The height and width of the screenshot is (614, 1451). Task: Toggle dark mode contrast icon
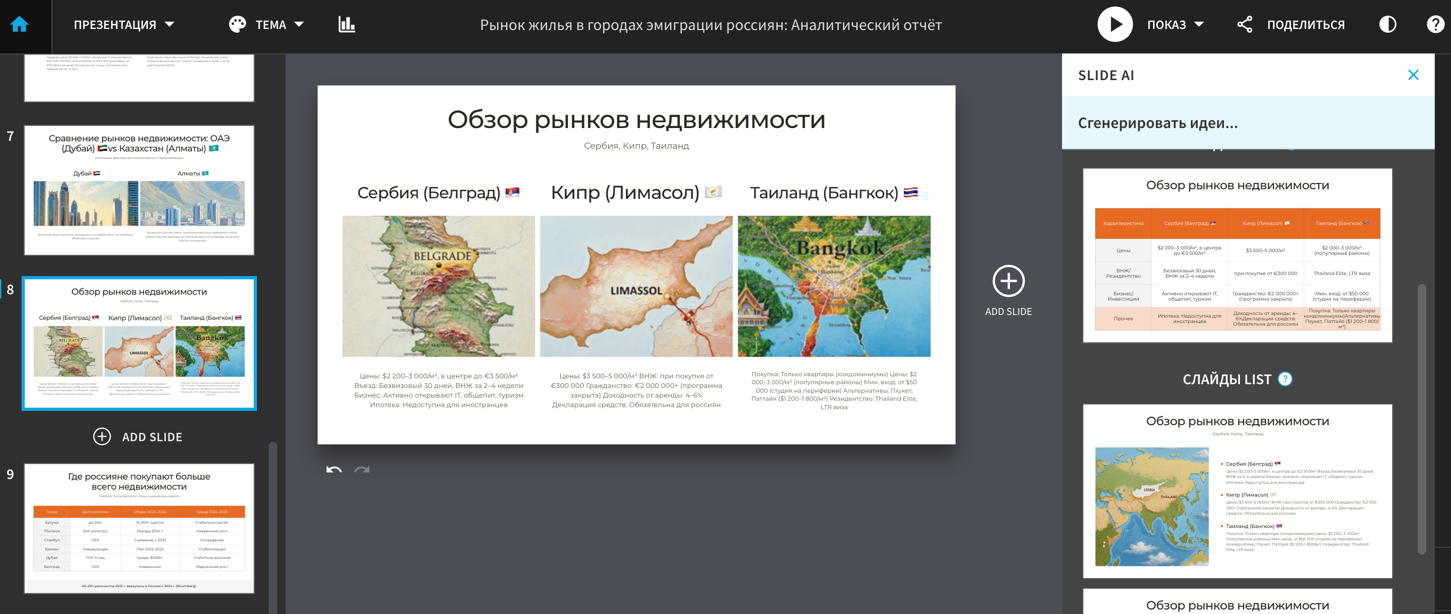pos(1388,25)
